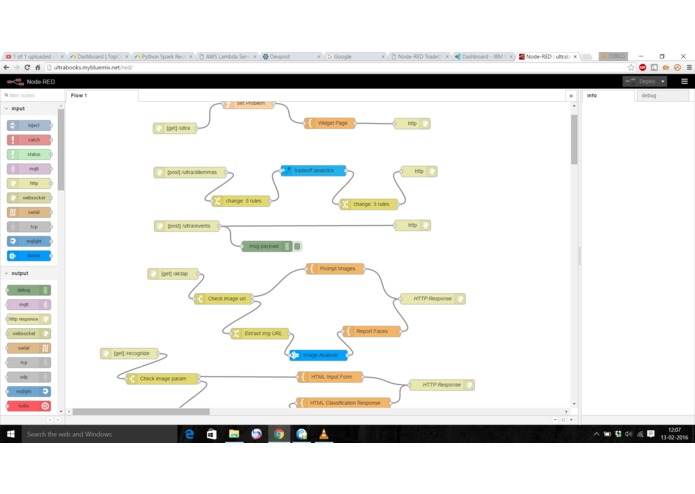Viewport: 695px width, 494px height.
Task: Open the info sidebar tab
Action: [x=608, y=95]
